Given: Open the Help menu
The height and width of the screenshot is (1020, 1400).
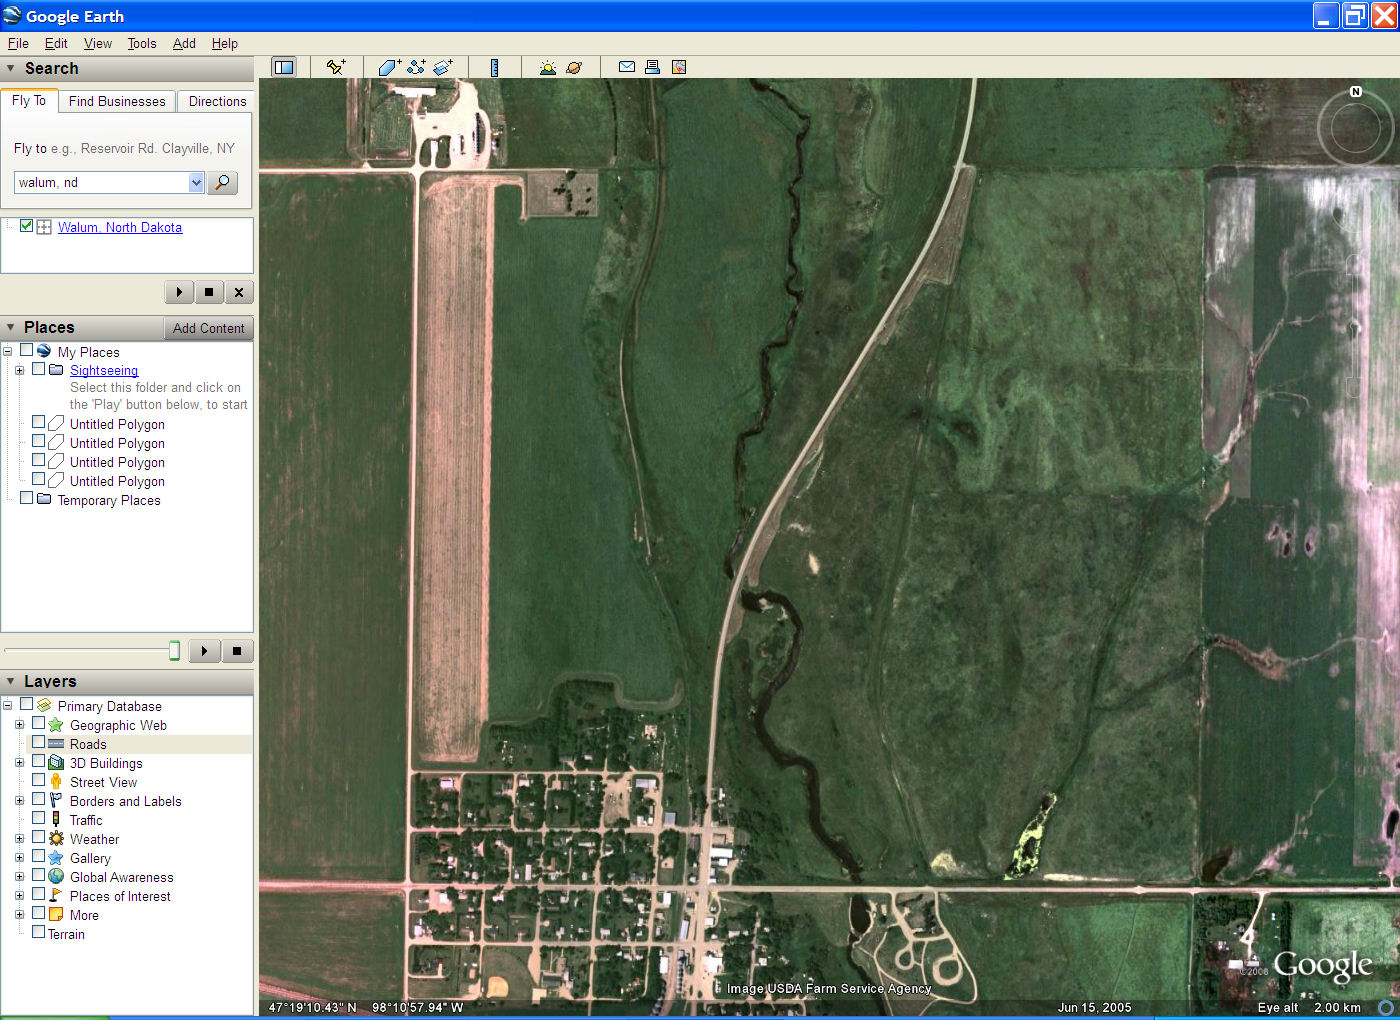Looking at the screenshot, I should click(x=225, y=44).
